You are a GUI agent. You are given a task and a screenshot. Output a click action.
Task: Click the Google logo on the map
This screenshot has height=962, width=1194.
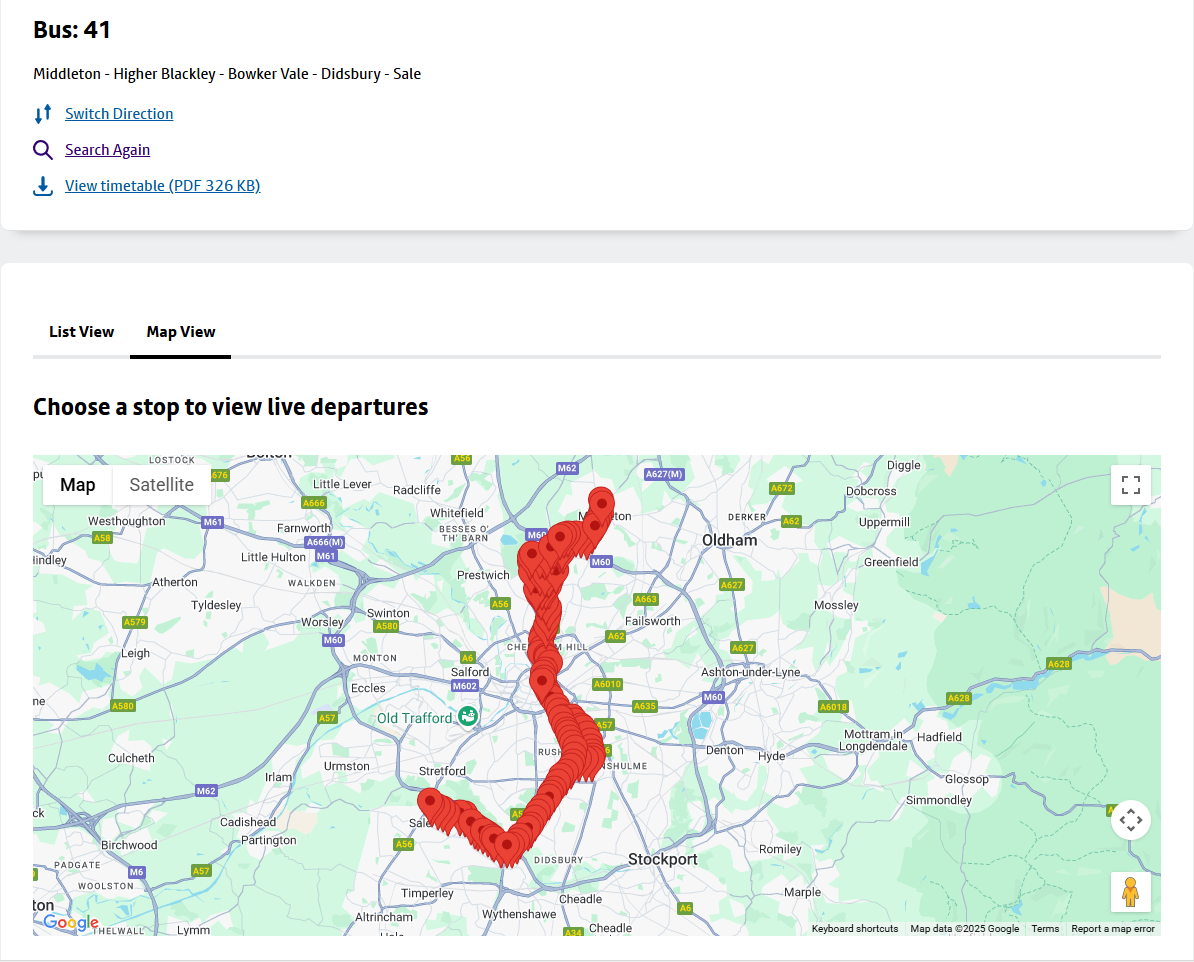coord(71,922)
